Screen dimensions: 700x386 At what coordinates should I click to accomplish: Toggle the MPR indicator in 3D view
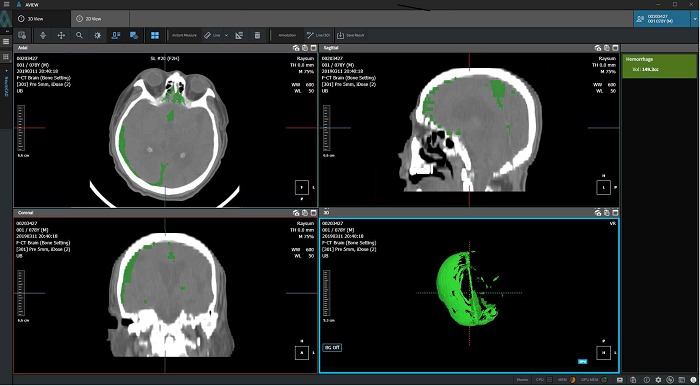[x=583, y=362]
